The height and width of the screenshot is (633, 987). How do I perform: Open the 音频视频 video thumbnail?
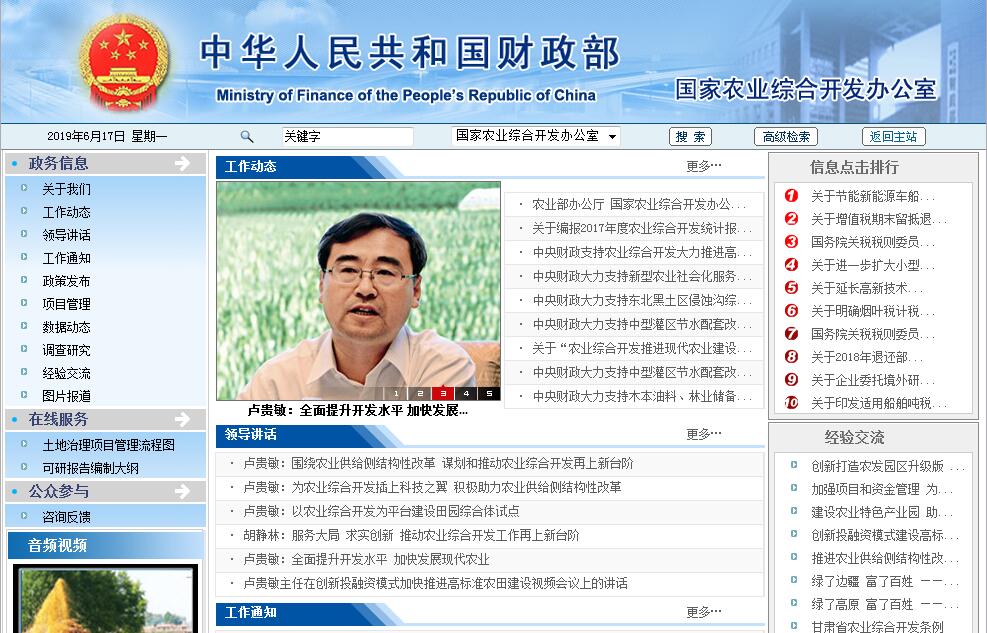pyautogui.click(x=105, y=600)
